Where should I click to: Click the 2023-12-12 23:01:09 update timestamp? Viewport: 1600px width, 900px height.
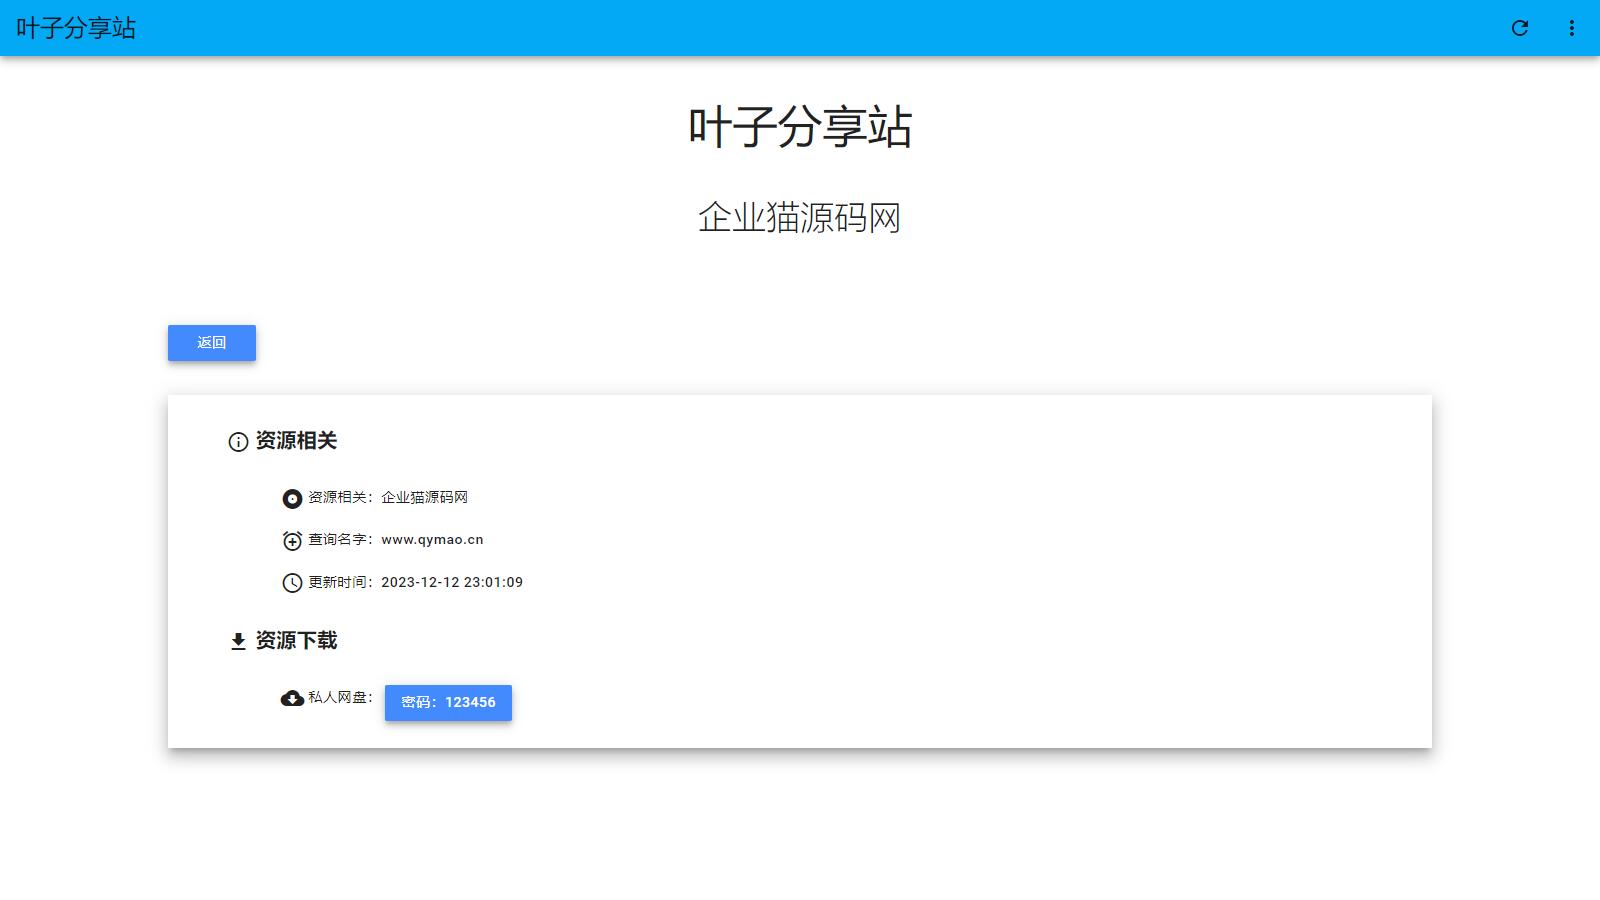(452, 582)
